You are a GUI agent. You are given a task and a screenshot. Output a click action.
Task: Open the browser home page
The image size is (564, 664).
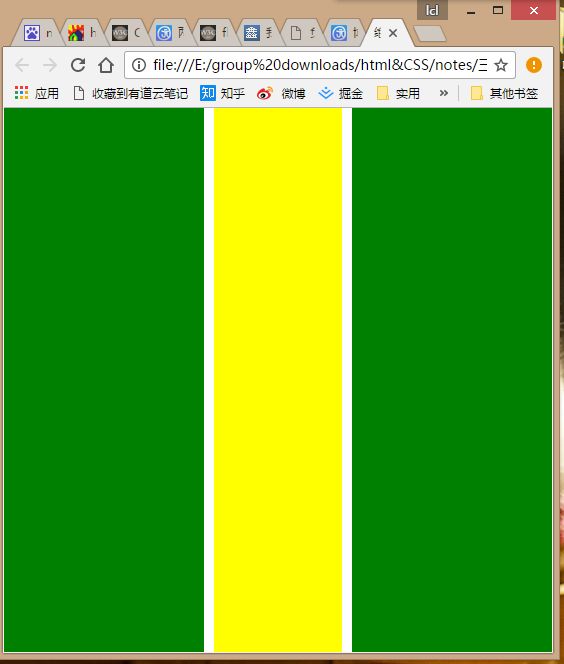tap(106, 65)
